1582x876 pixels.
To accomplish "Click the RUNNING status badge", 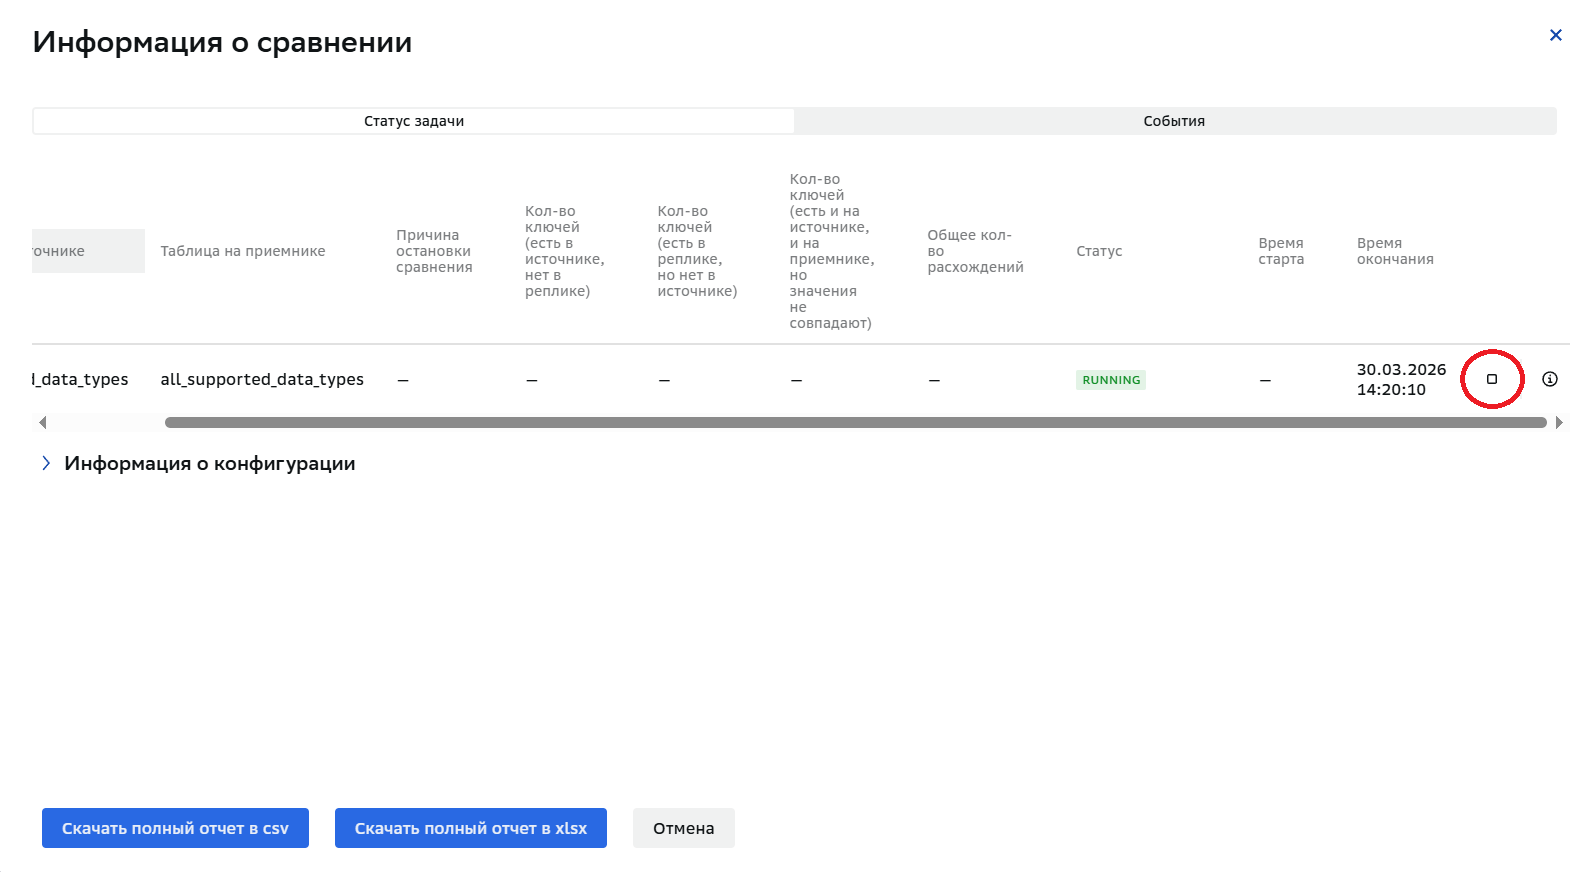I will (x=1111, y=380).
